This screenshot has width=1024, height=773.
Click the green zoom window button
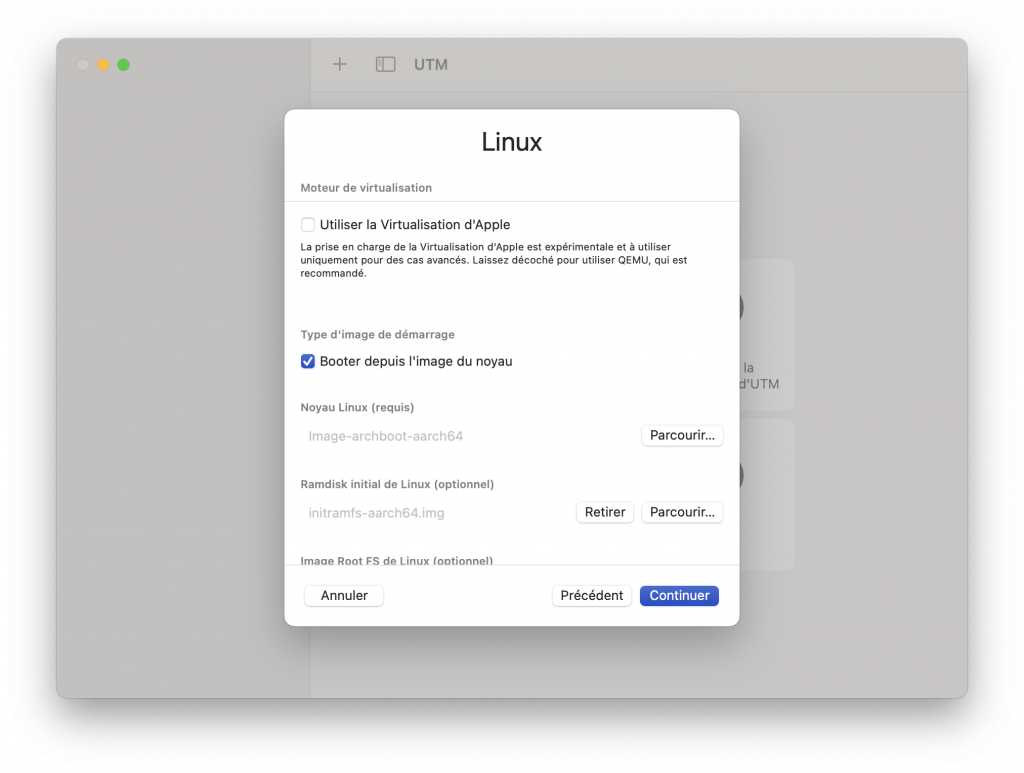123,65
